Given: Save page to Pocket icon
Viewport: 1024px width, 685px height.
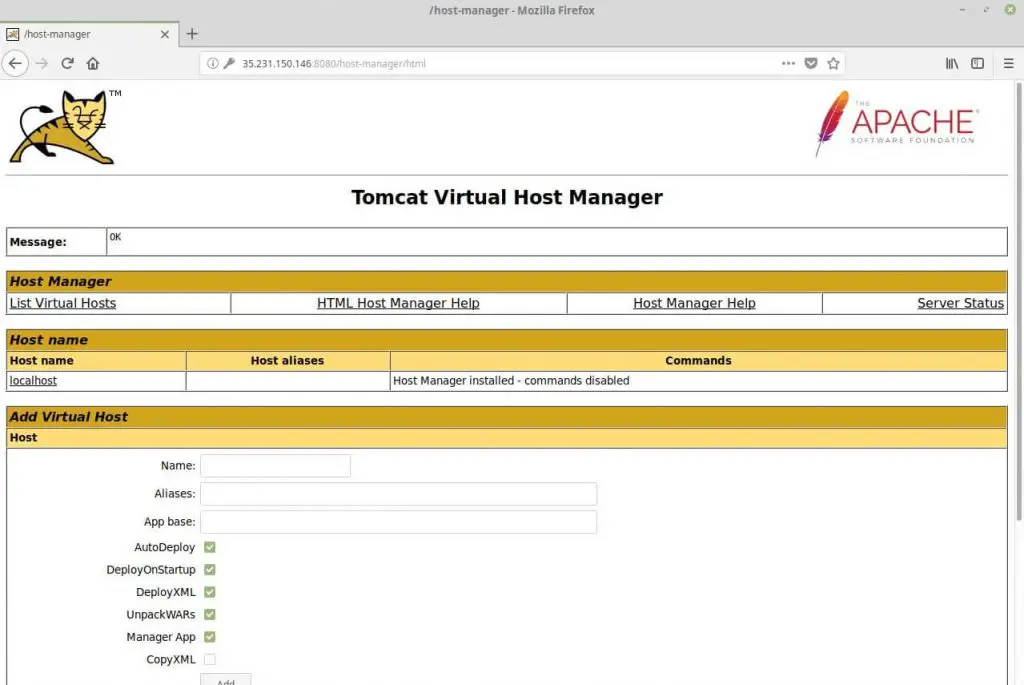Looking at the screenshot, I should 810,63.
